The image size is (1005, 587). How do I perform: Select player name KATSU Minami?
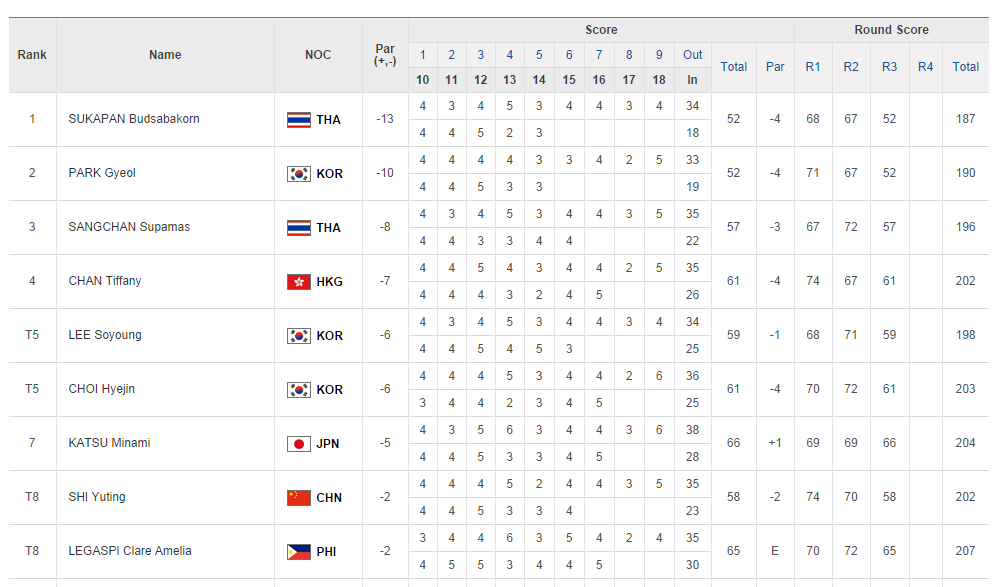coord(109,443)
